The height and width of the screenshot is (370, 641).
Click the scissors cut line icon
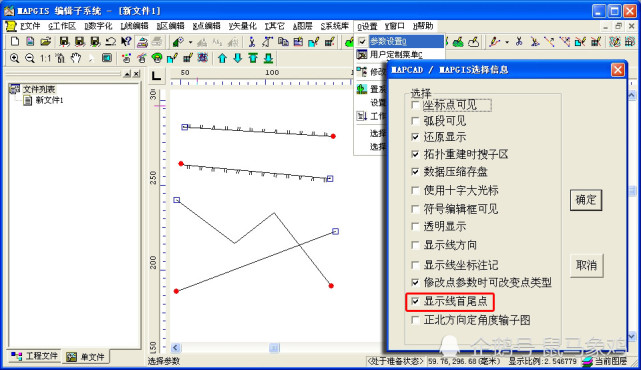coord(519,41)
